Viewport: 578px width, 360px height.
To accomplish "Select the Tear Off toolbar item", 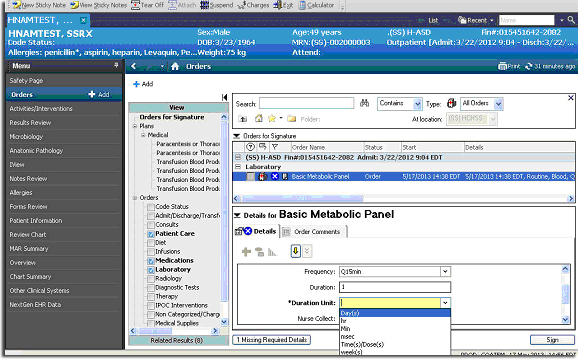I will tap(147, 5).
